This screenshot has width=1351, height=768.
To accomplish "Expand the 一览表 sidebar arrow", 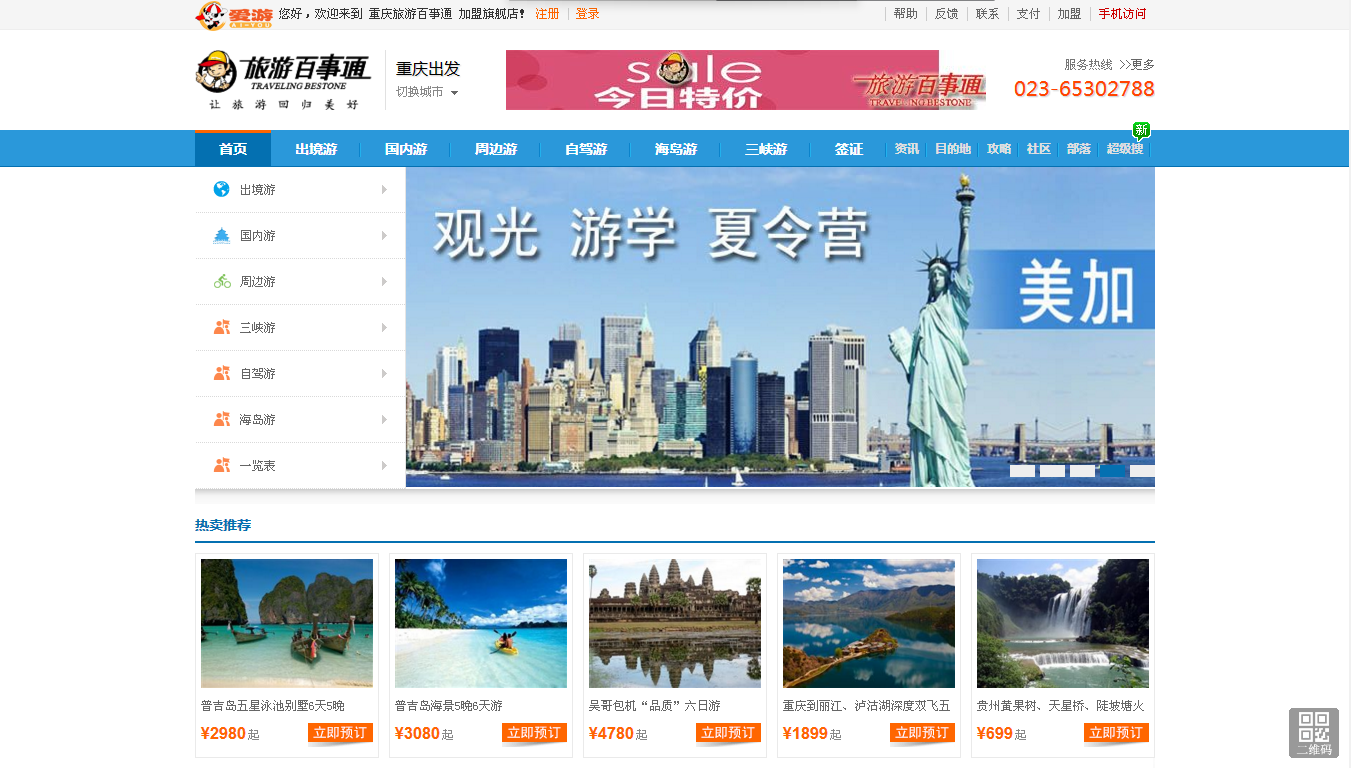I will pos(384,465).
